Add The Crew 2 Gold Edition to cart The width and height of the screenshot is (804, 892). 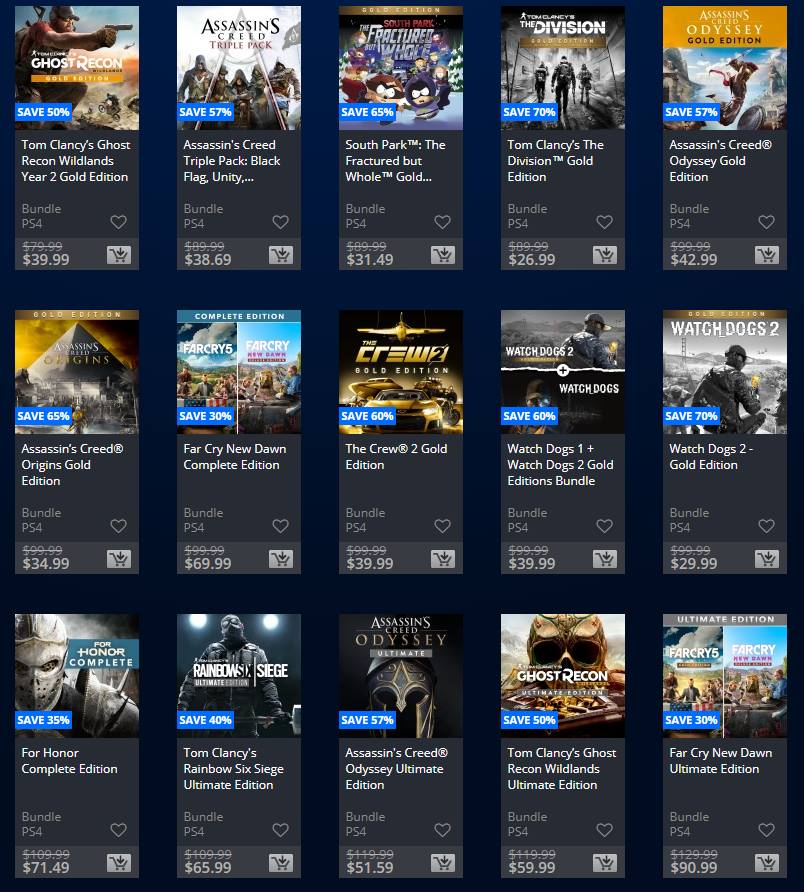coord(443,559)
